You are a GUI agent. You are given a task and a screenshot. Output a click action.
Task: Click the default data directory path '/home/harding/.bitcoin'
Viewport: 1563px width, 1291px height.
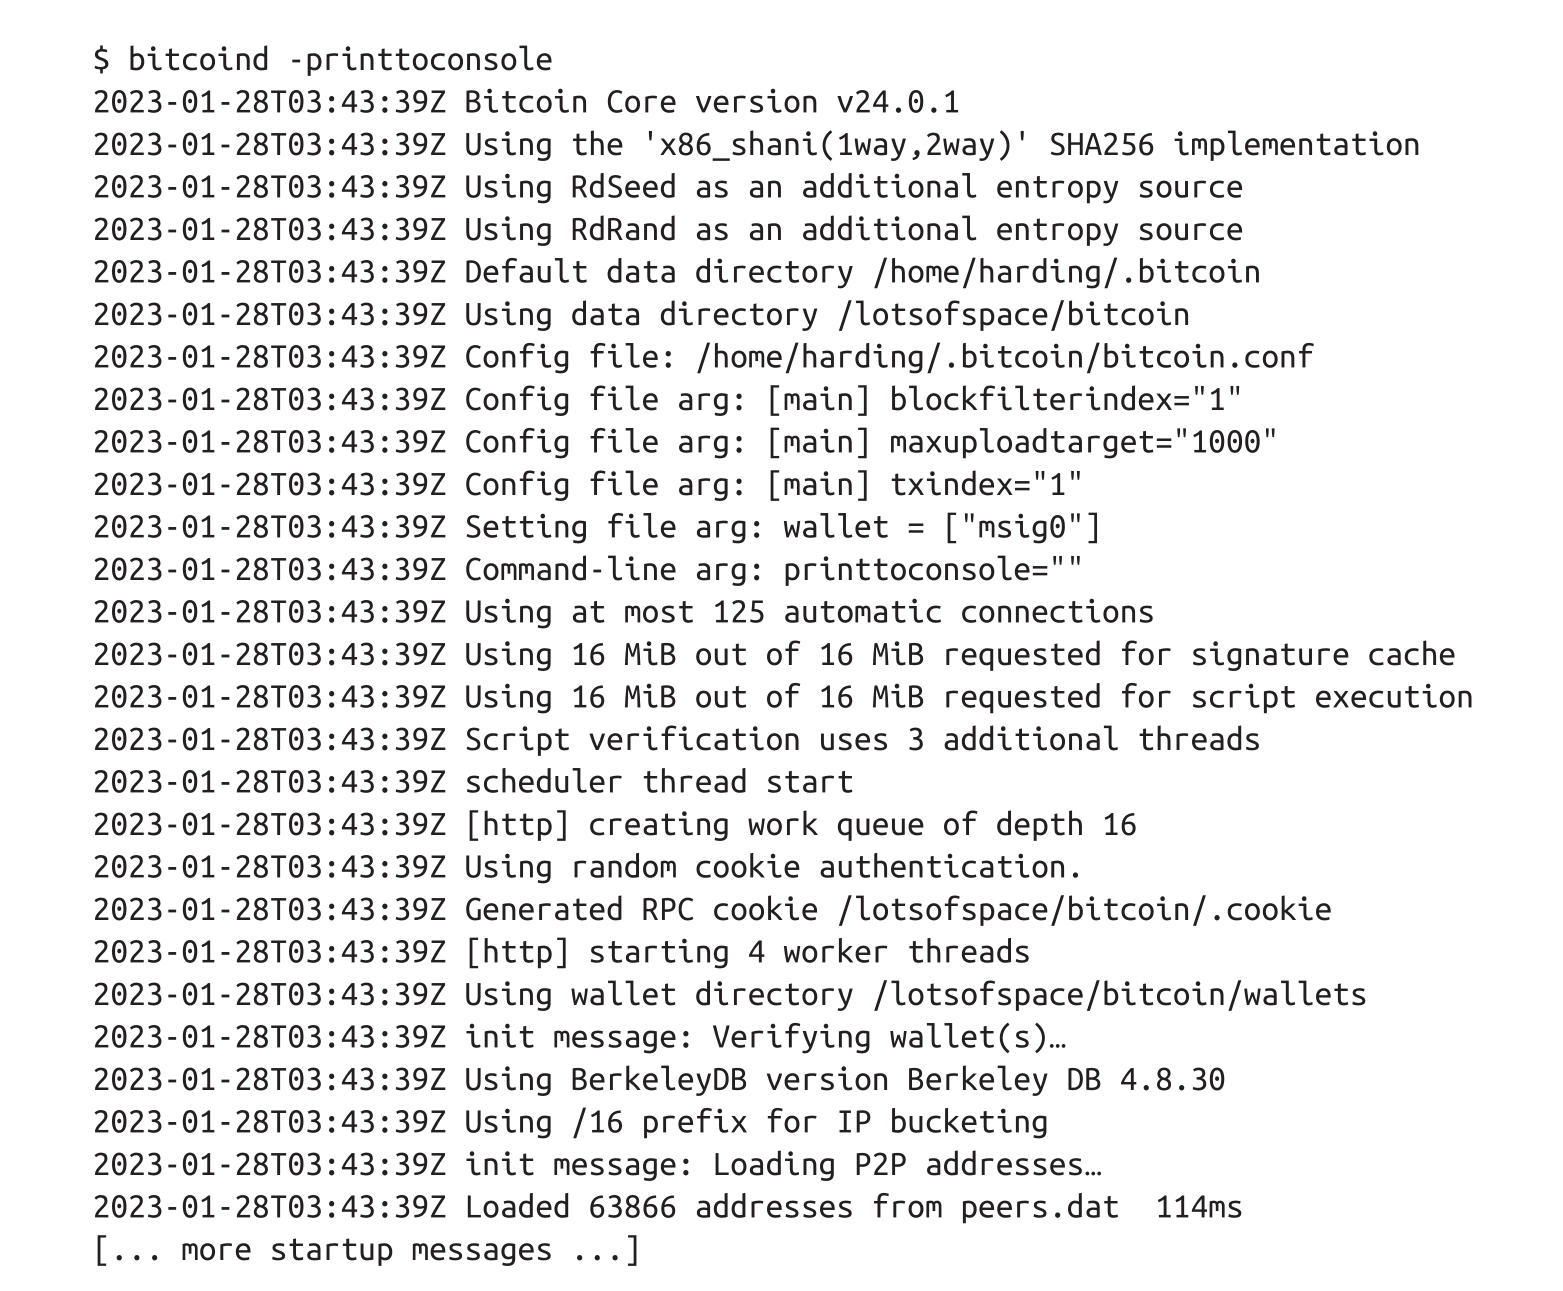[1066, 272]
